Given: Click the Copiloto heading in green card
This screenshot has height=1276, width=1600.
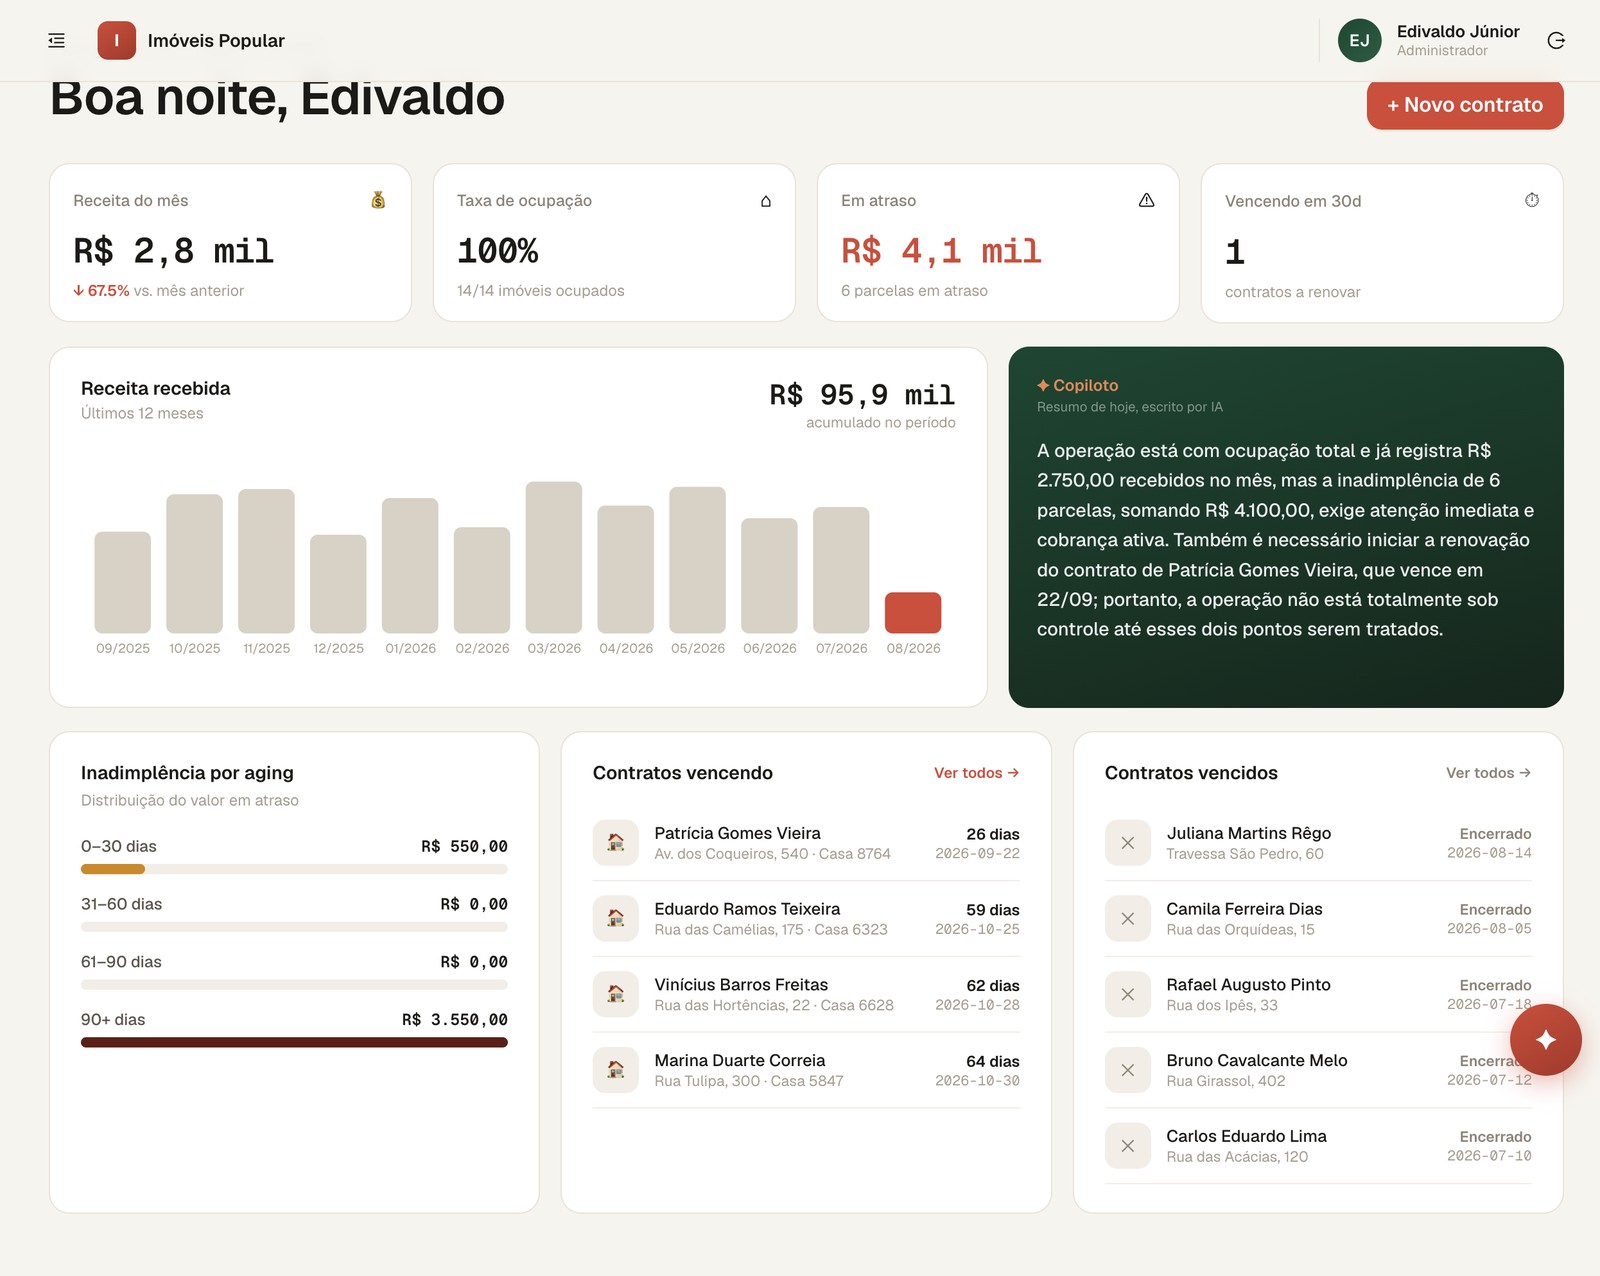Looking at the screenshot, I should click(1078, 385).
